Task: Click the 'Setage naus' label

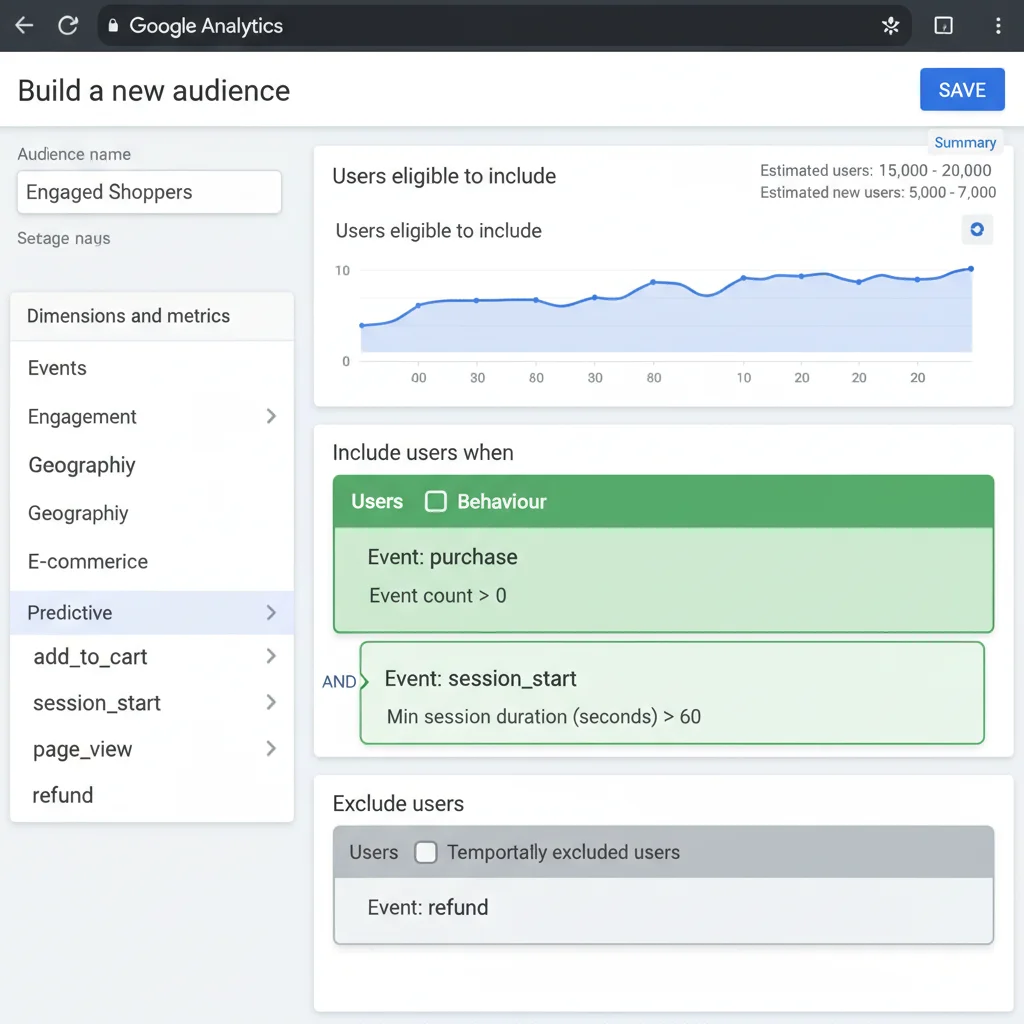Action: pyautogui.click(x=63, y=238)
